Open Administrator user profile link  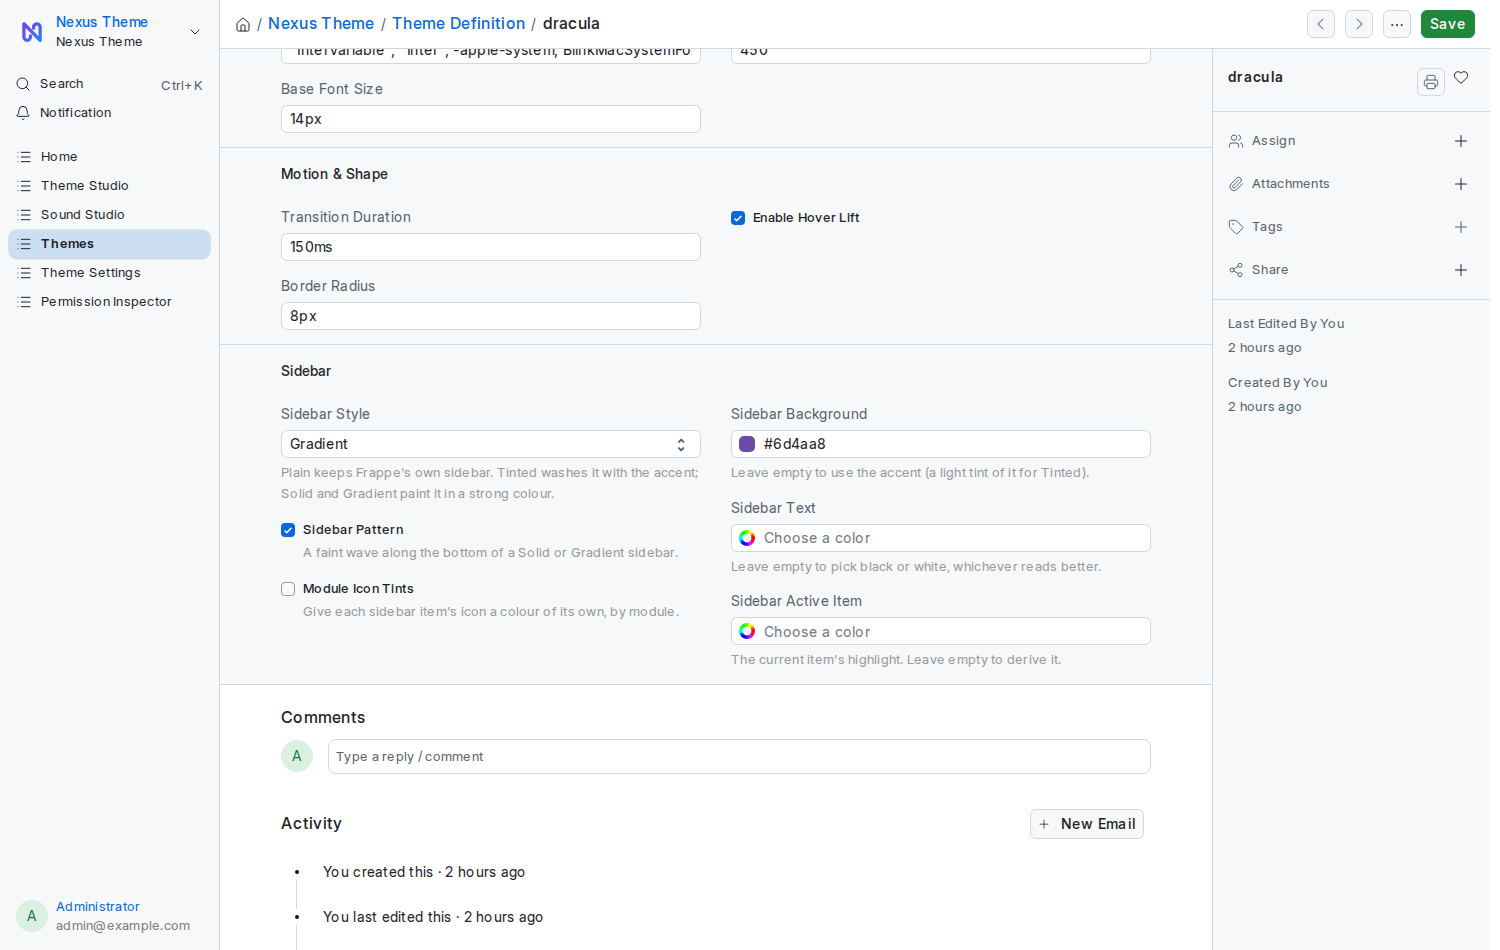click(x=98, y=907)
